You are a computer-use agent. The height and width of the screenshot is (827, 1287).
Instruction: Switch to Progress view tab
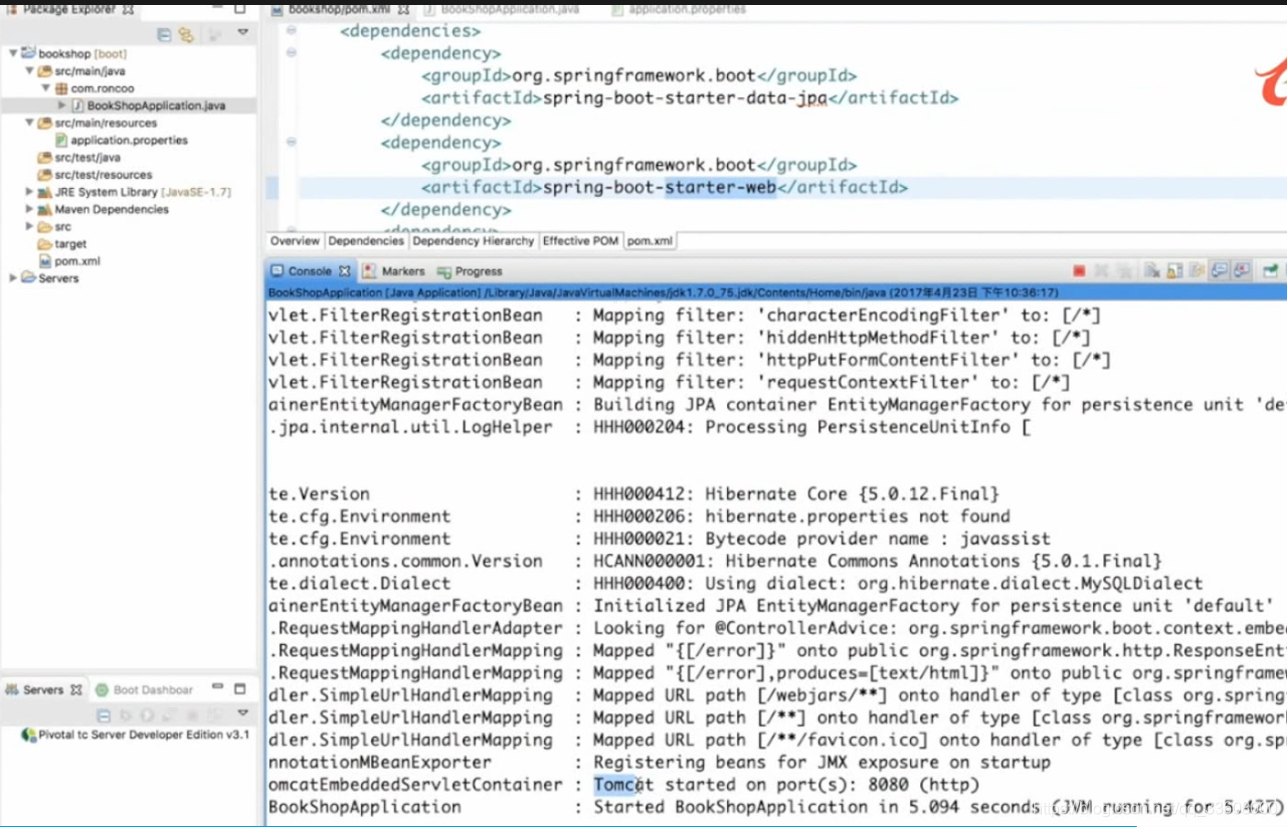tap(469, 271)
